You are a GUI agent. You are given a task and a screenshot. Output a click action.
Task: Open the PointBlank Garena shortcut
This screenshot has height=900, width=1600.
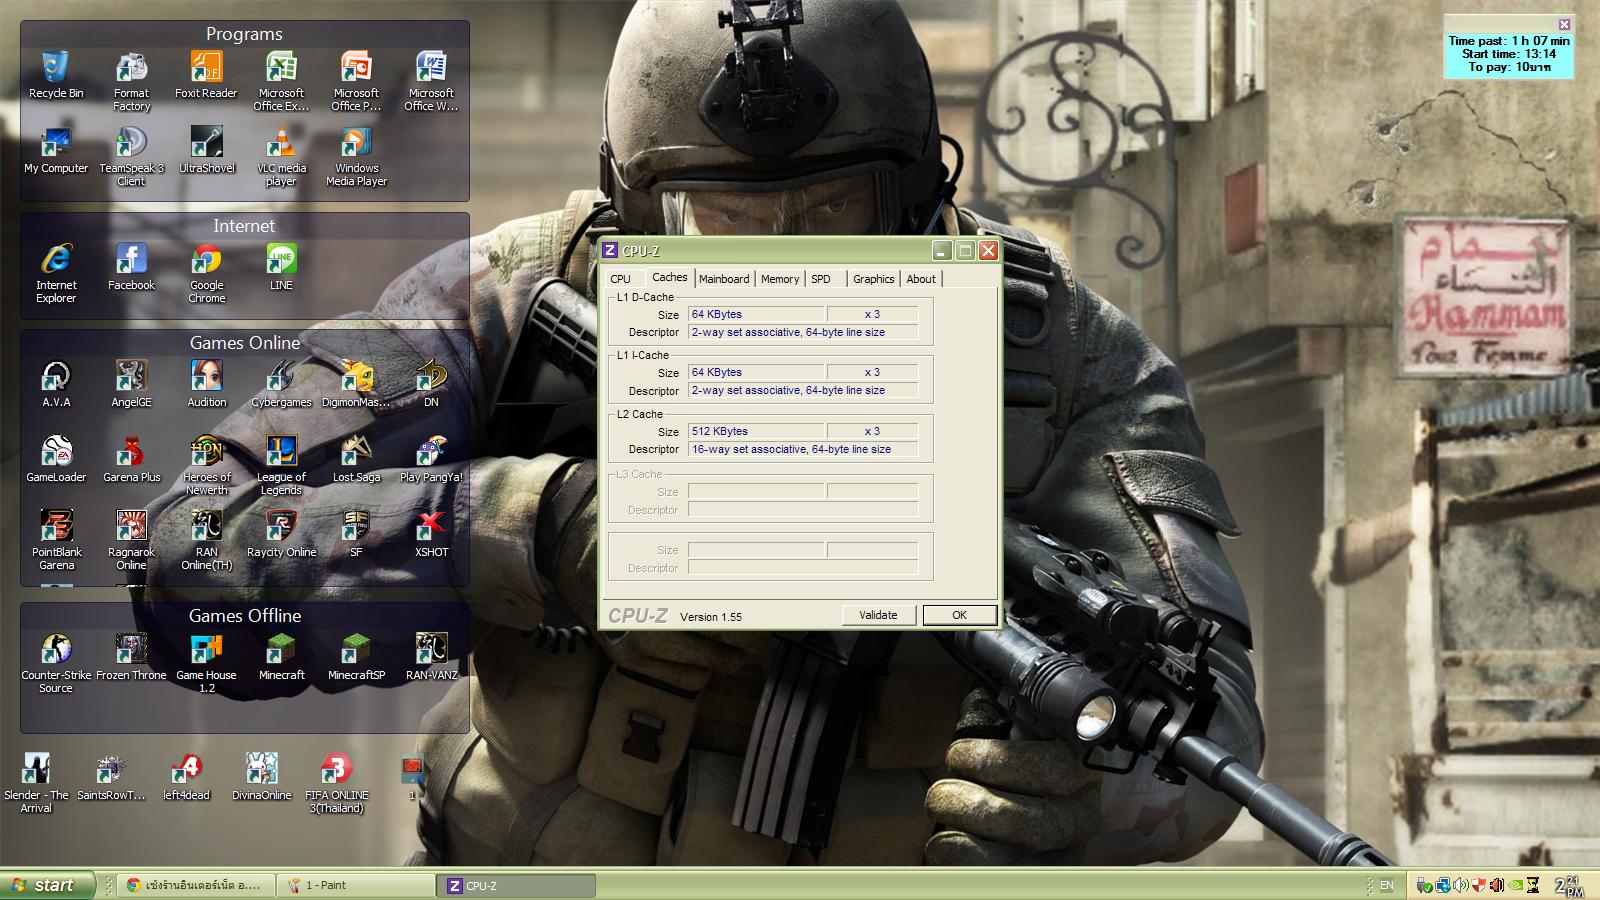tap(56, 540)
